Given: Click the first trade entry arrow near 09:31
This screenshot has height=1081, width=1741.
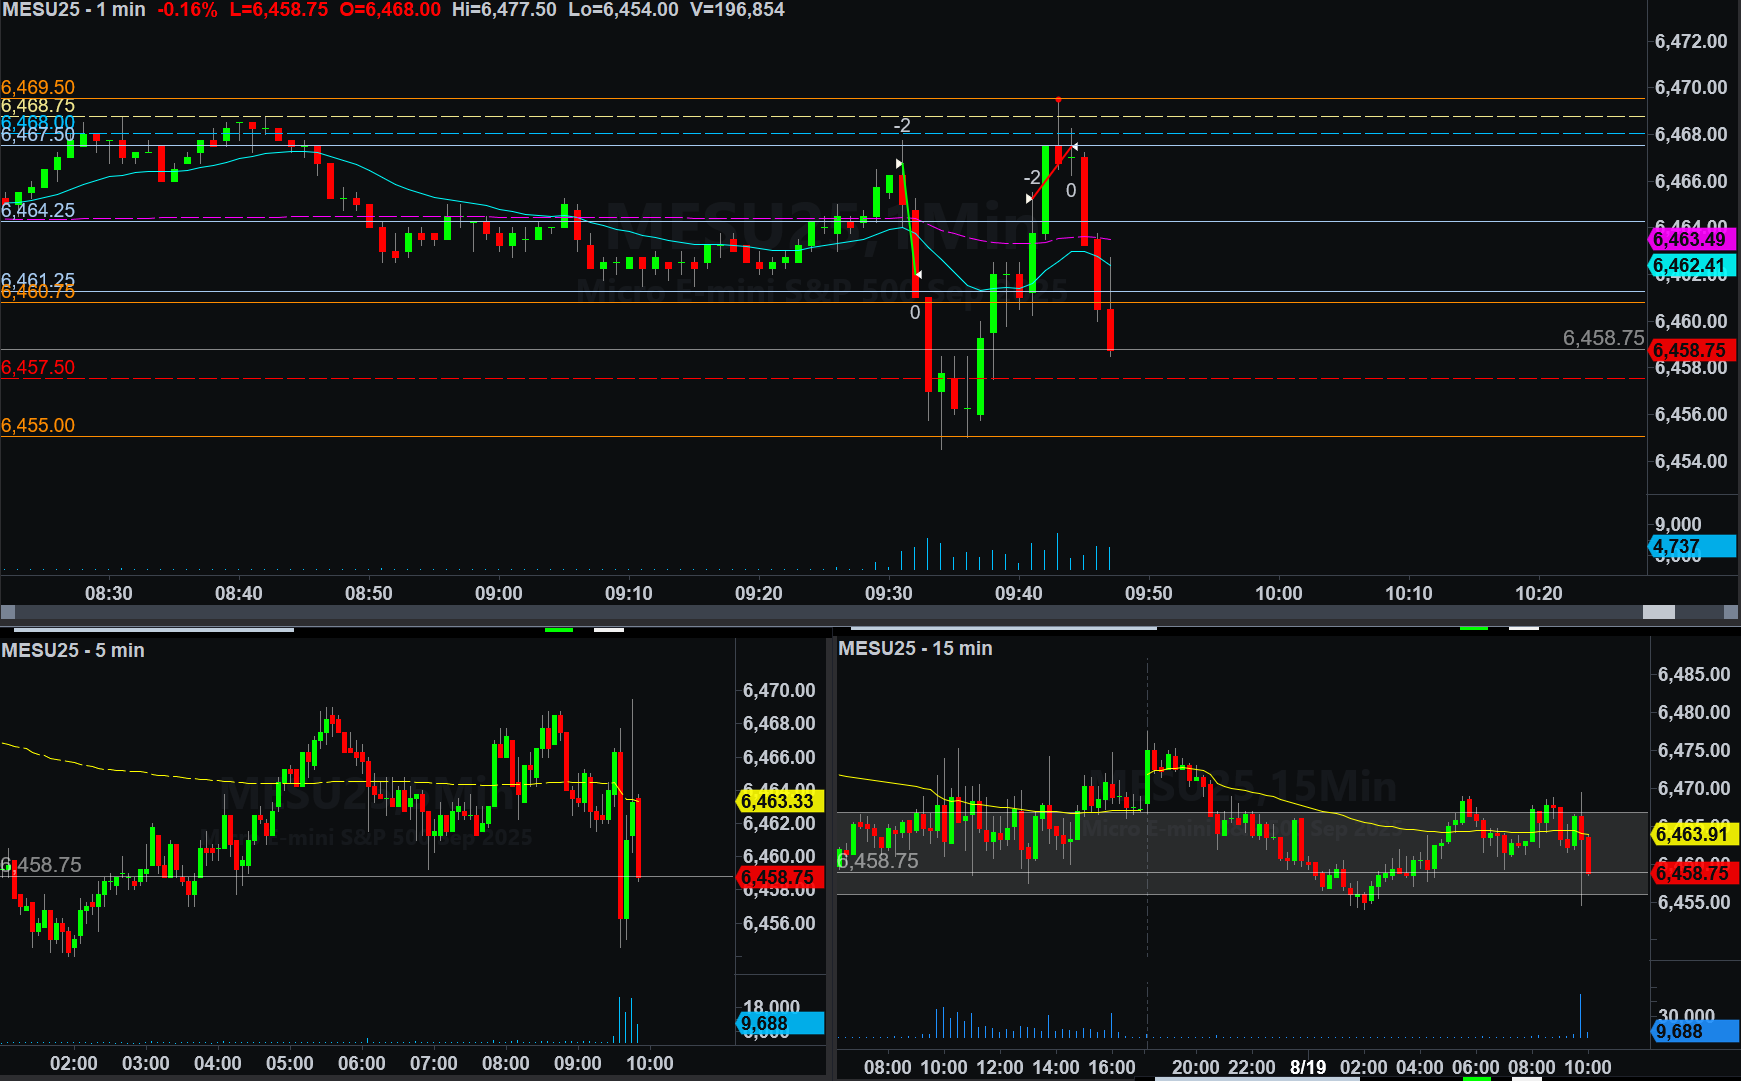Looking at the screenshot, I should (x=899, y=163).
